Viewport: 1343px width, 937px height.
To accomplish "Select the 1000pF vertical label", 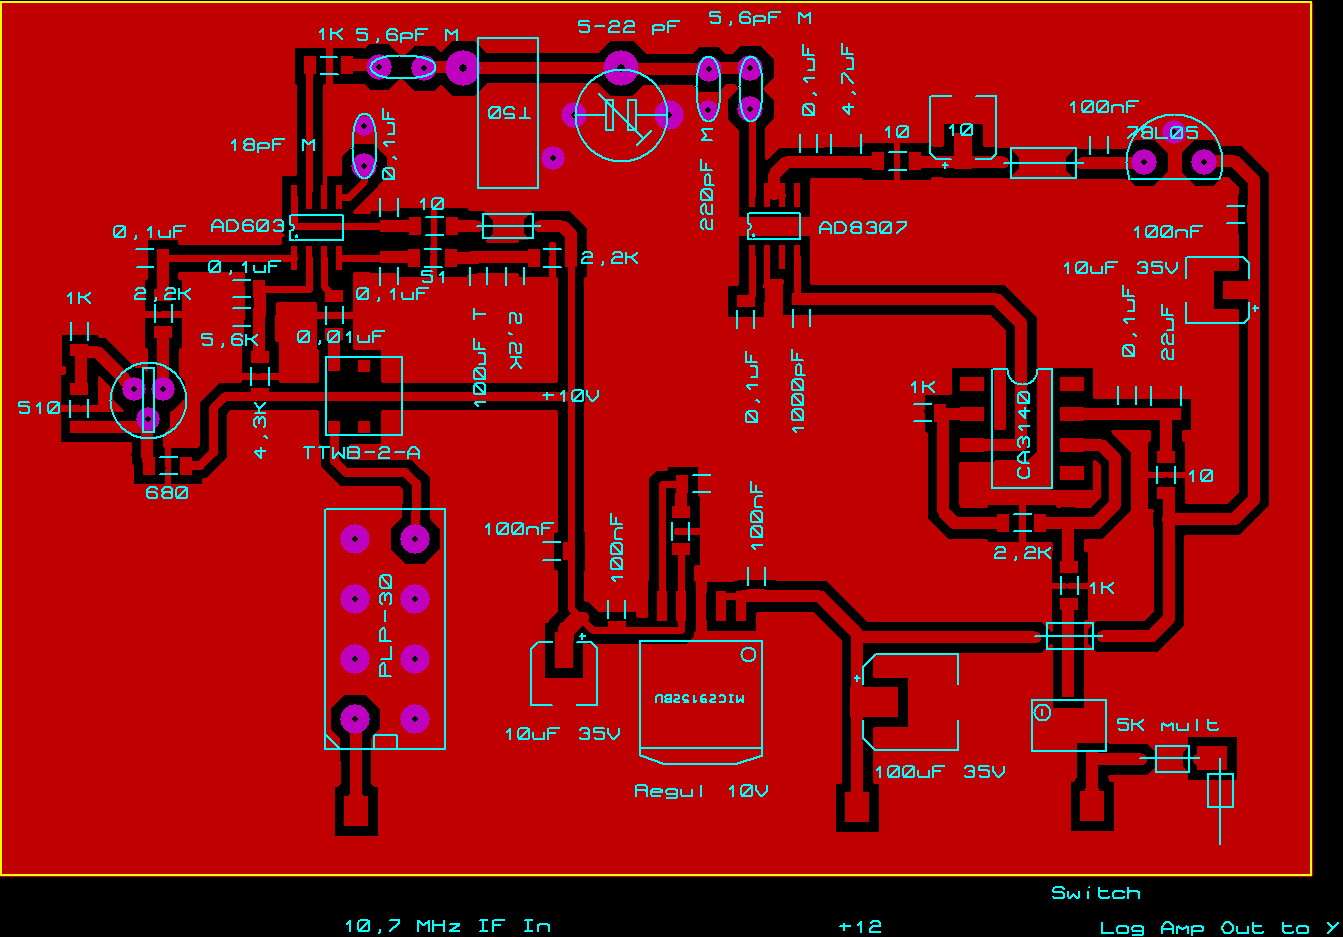I will [797, 391].
